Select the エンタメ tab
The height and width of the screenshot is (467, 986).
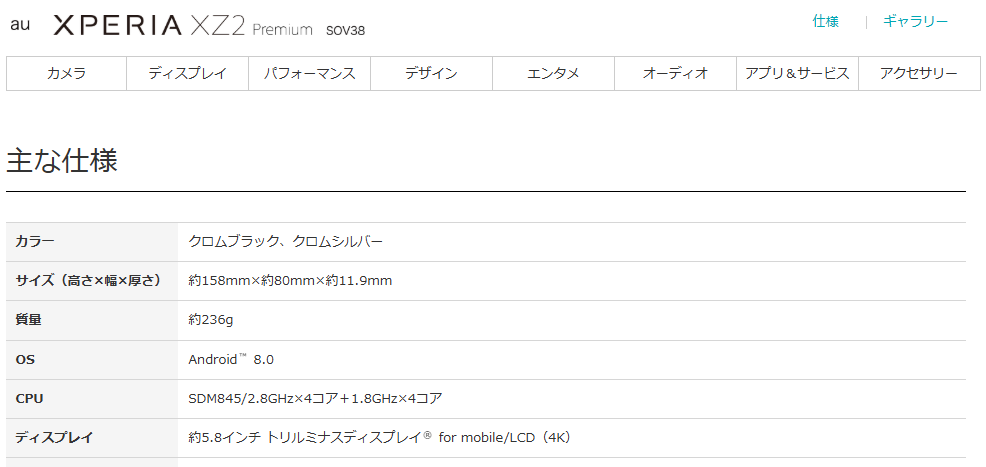click(553, 74)
